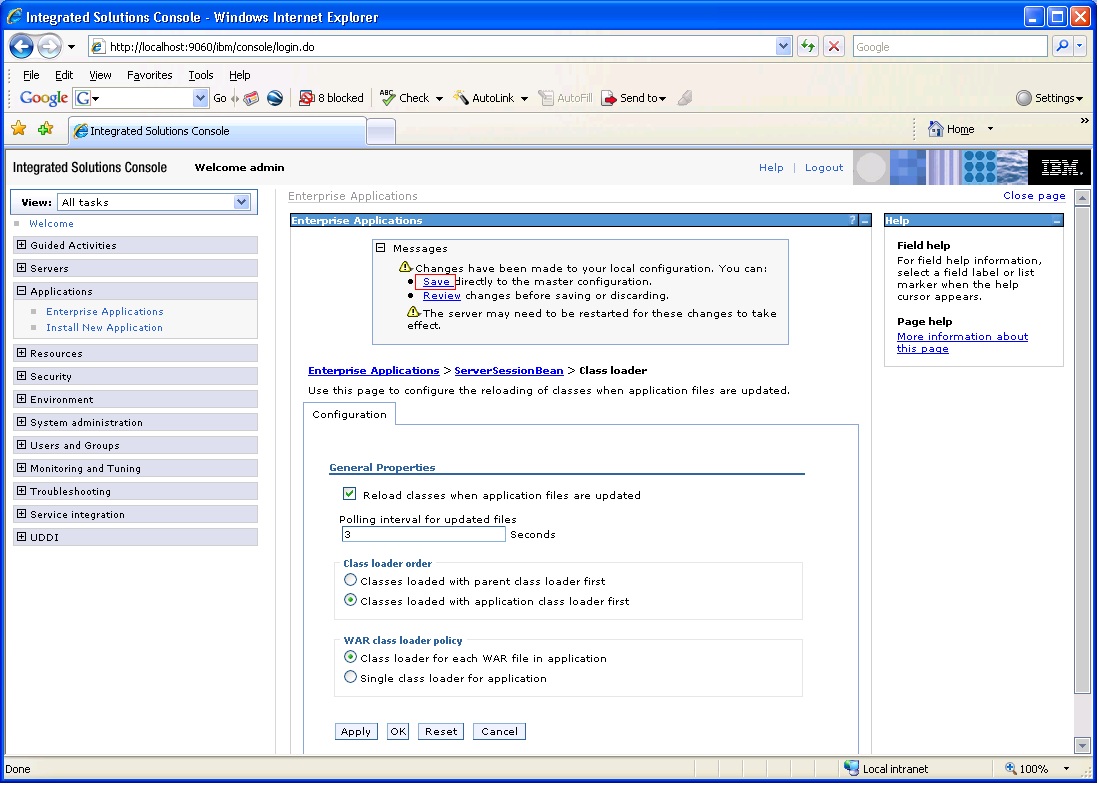Expand the Security section

click(x=22, y=376)
